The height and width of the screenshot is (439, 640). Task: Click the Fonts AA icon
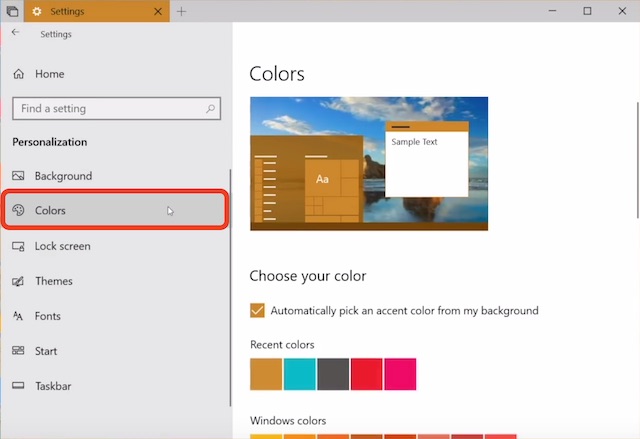click(x=18, y=316)
